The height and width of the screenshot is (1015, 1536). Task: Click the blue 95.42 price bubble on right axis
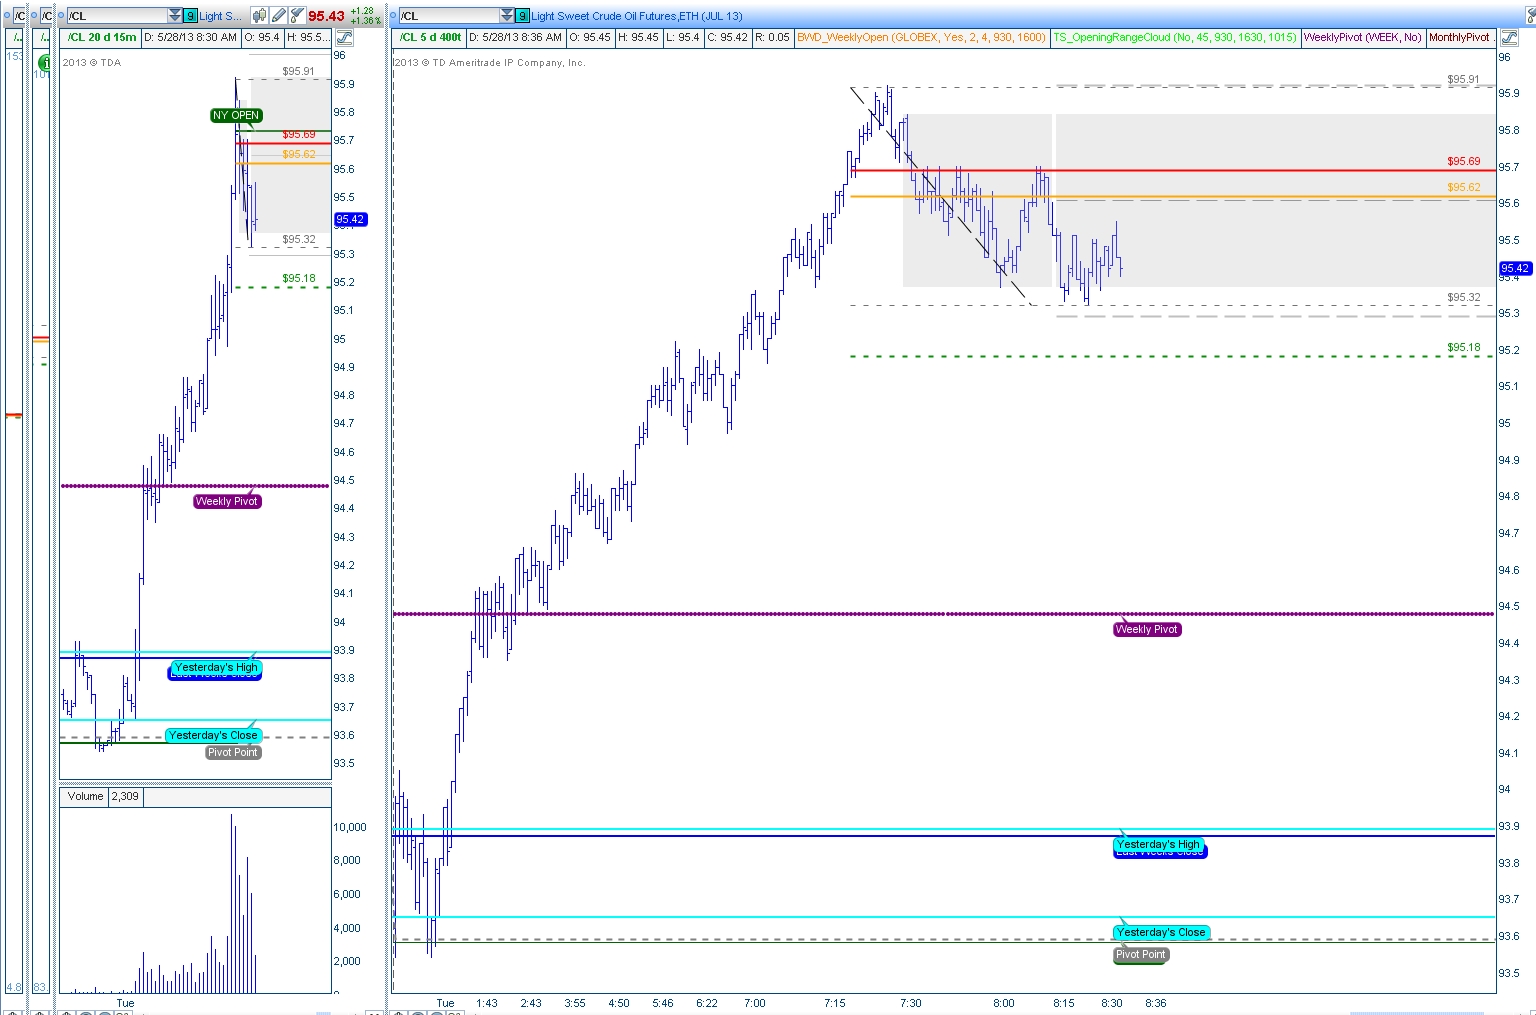(x=1515, y=268)
